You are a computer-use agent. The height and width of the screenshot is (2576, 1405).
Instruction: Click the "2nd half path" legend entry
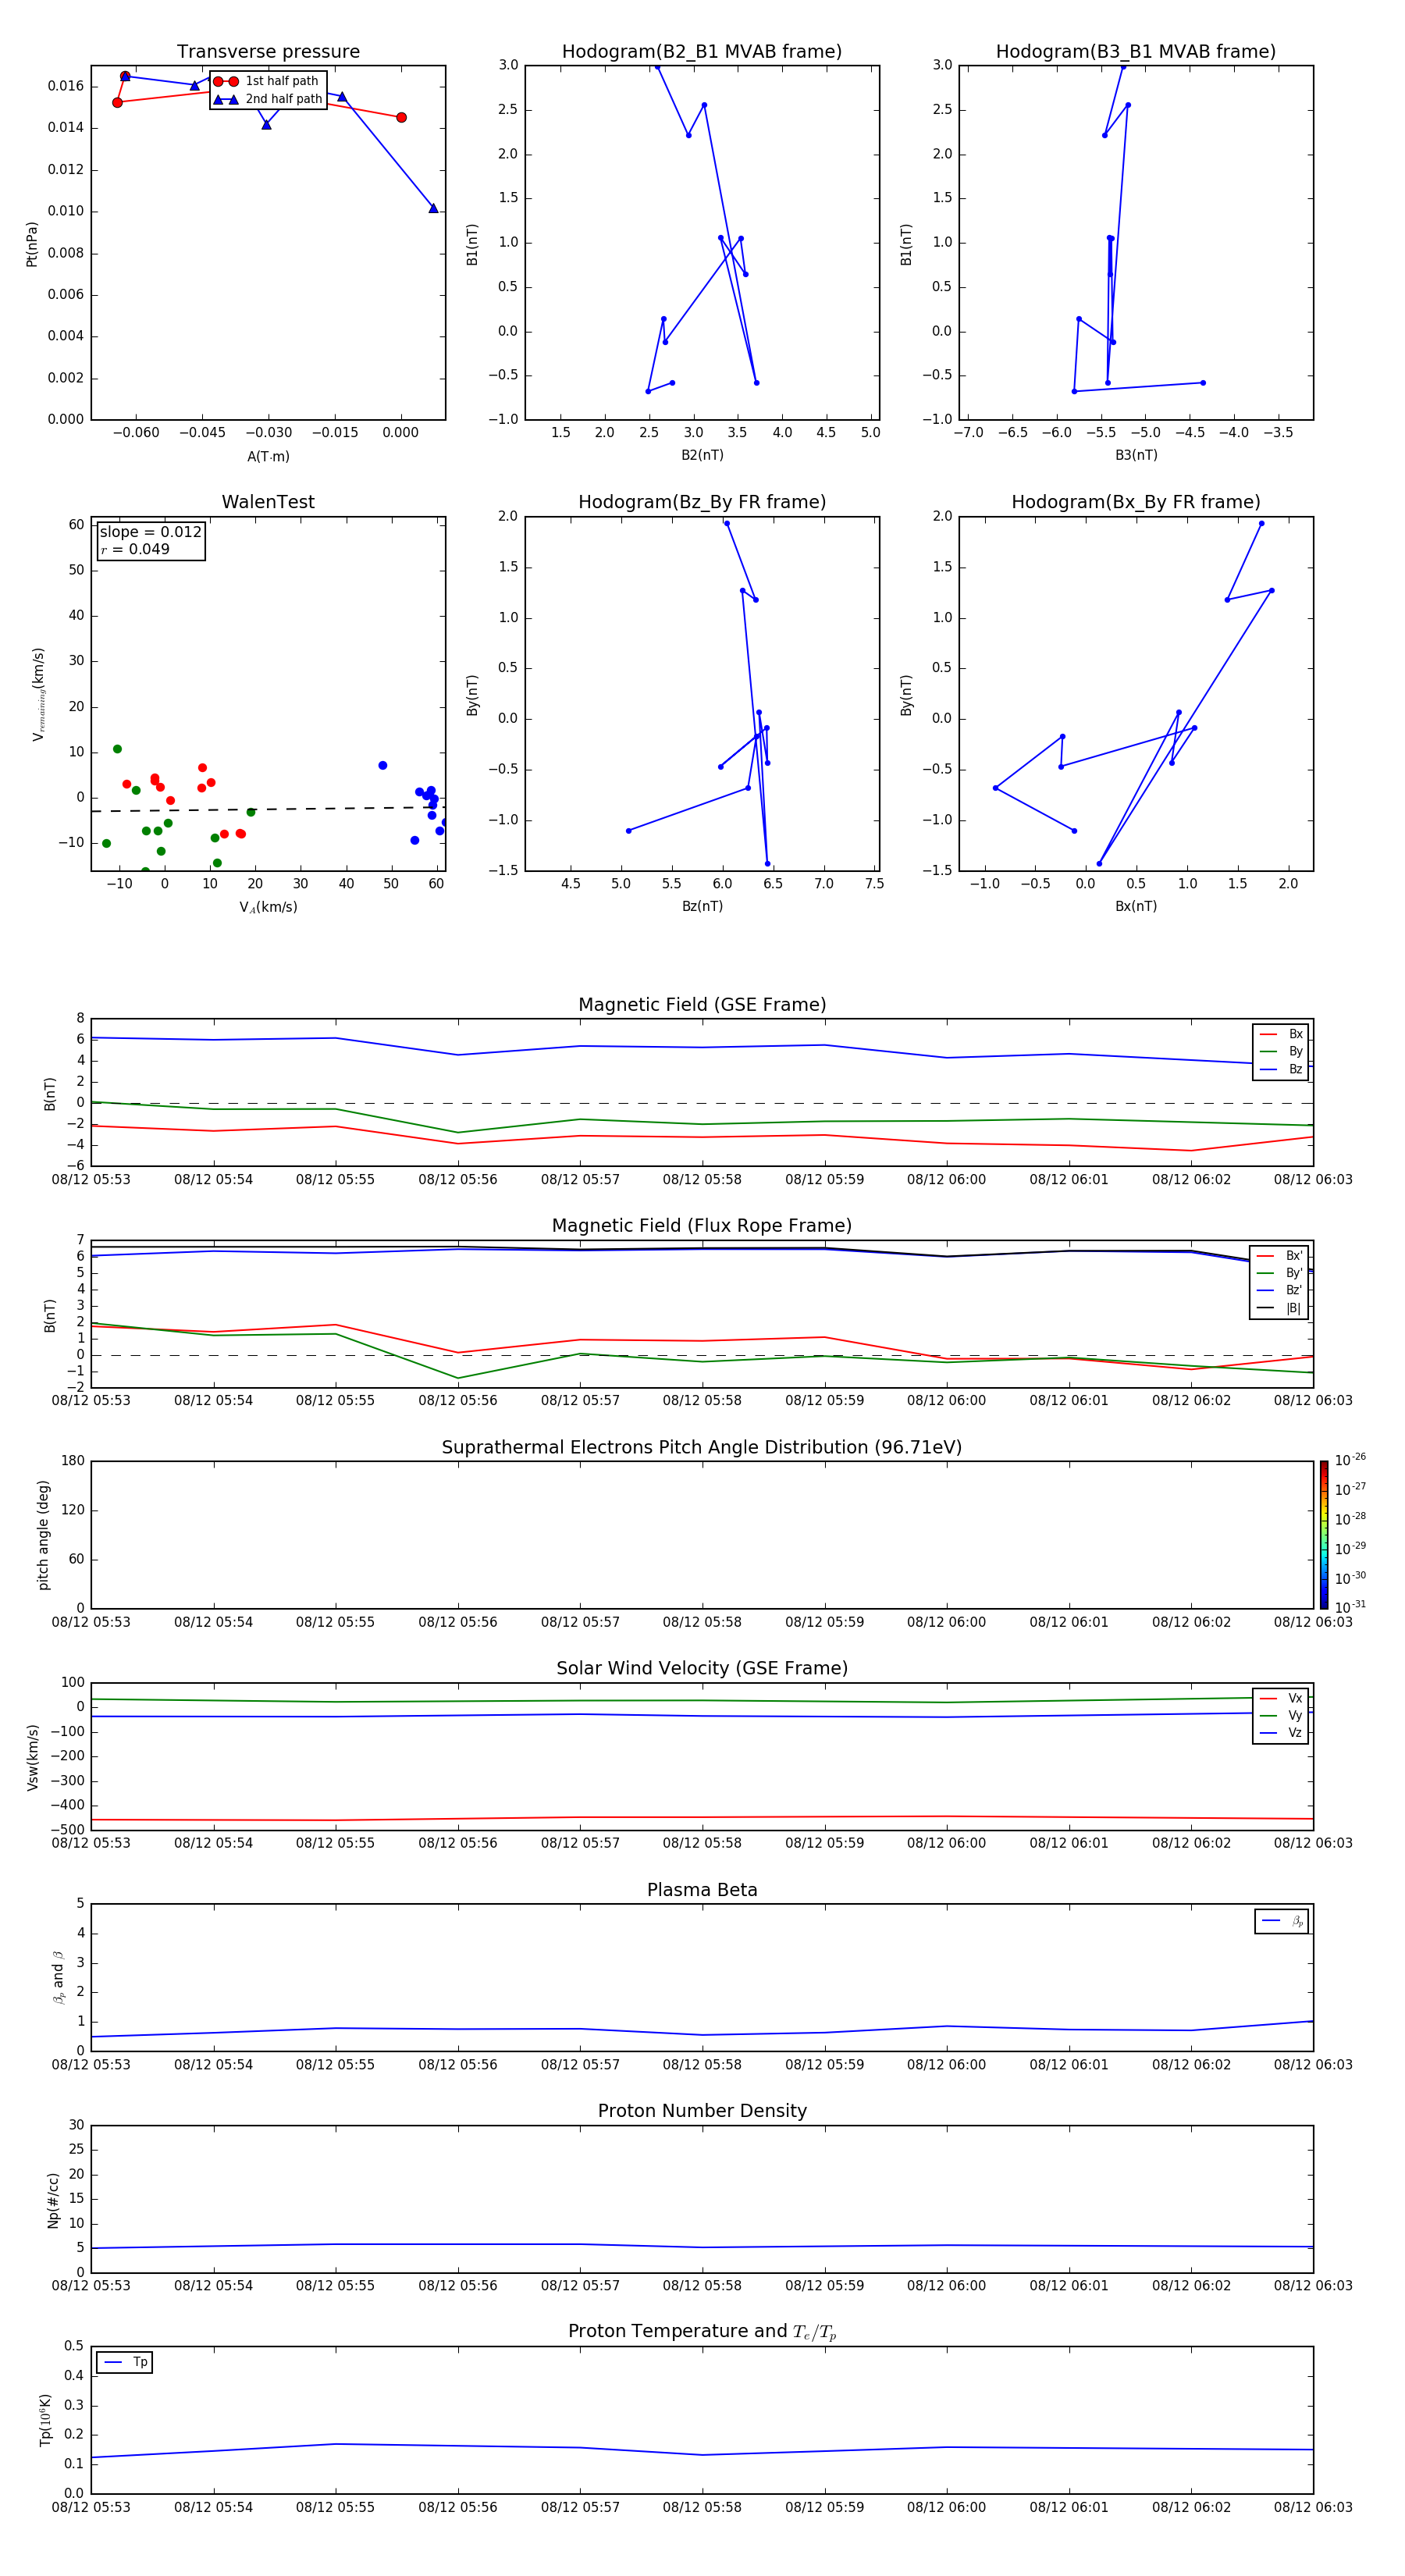[x=267, y=99]
